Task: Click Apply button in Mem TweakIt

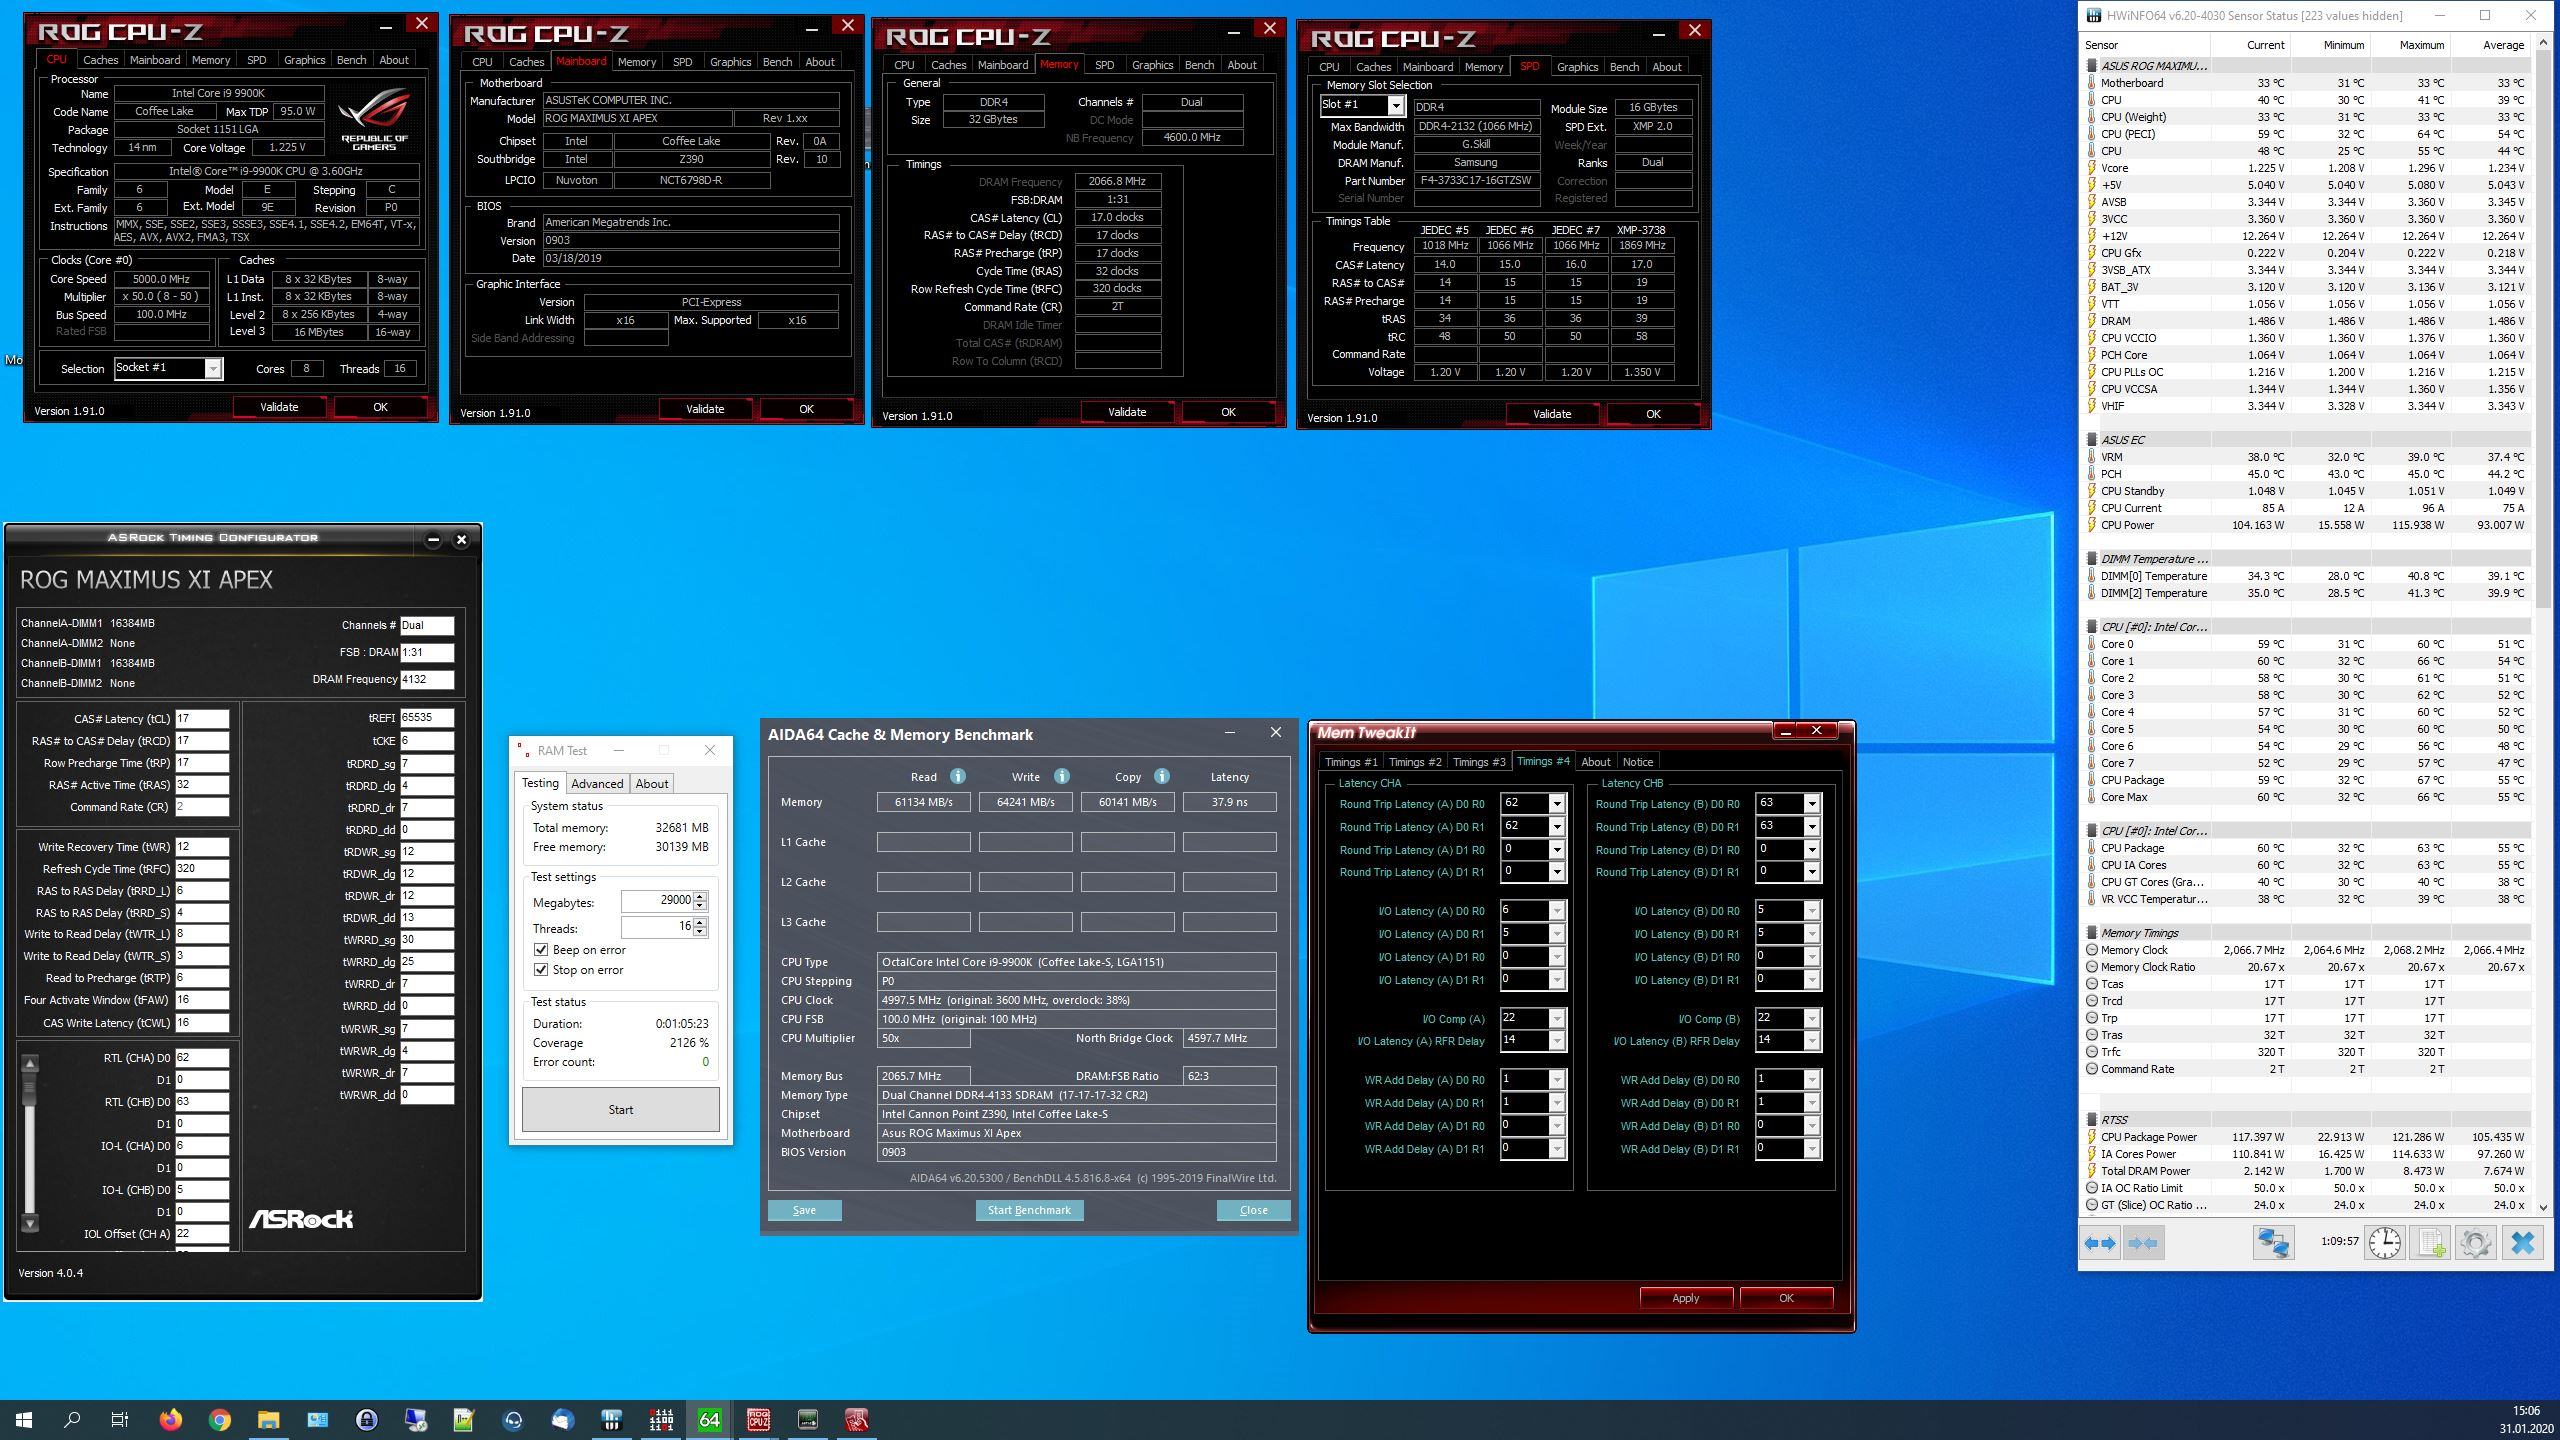Action: 1685,1298
